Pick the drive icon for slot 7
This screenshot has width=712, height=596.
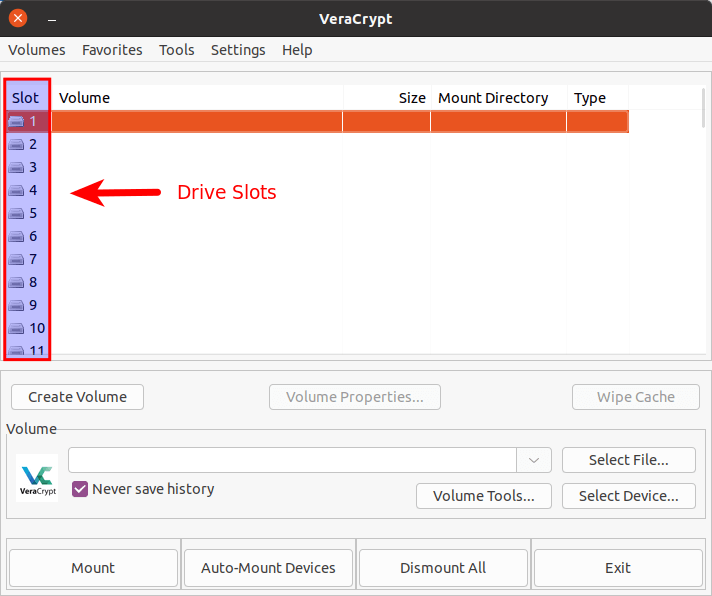[17, 259]
